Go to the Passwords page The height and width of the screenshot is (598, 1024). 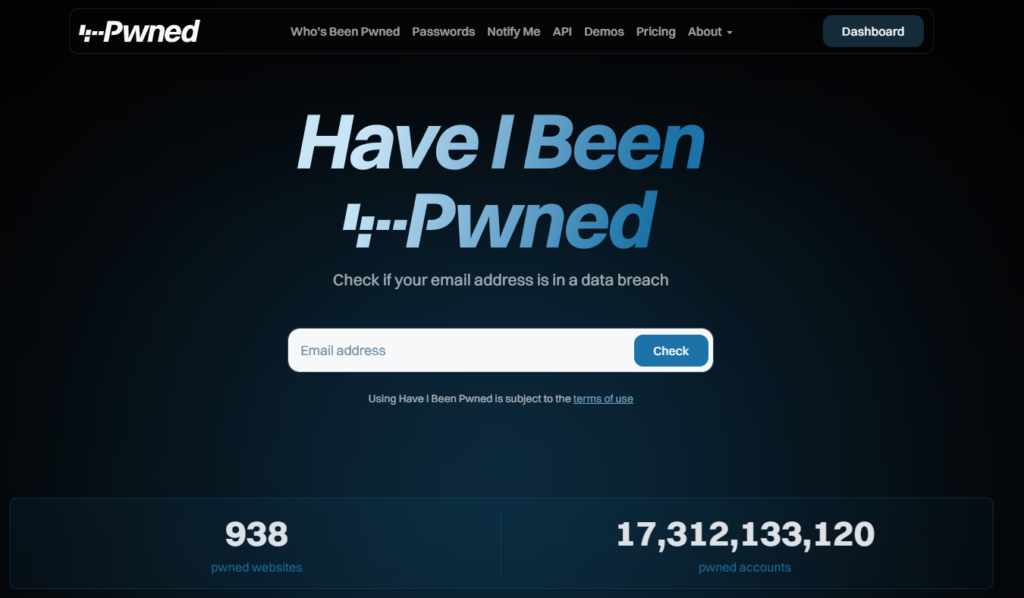tap(443, 31)
